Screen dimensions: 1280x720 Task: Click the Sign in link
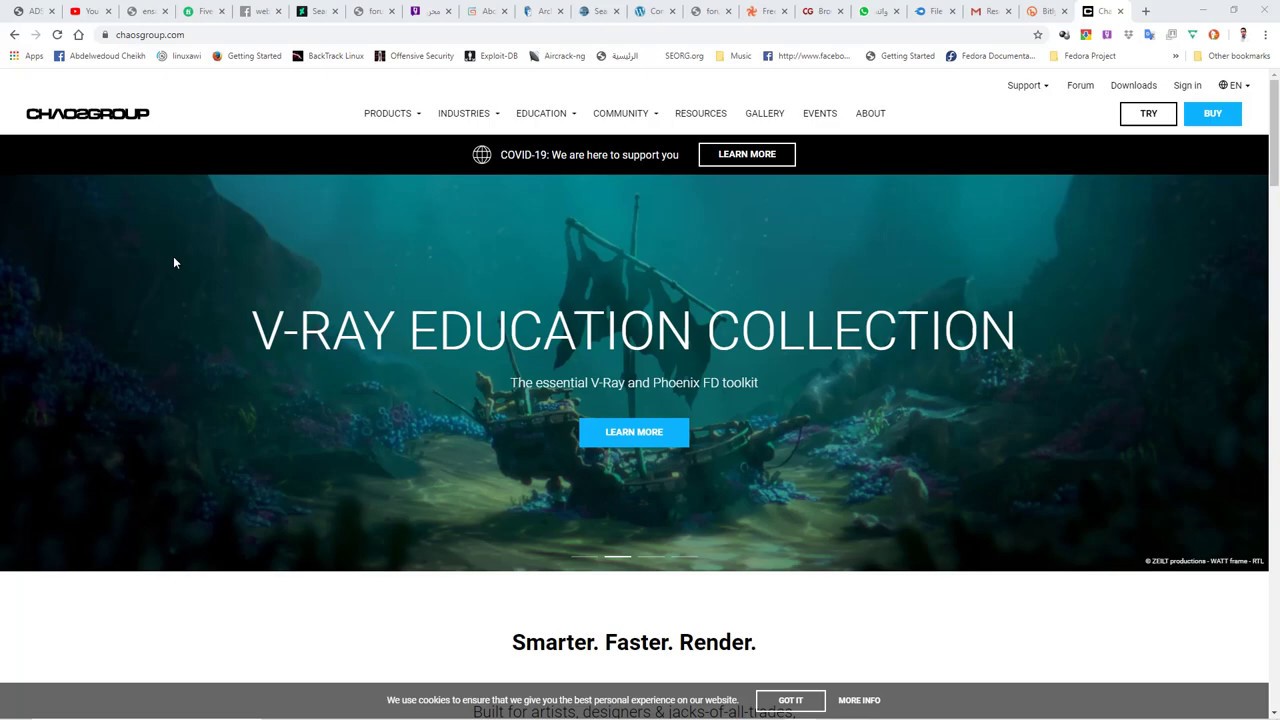pyautogui.click(x=1188, y=86)
